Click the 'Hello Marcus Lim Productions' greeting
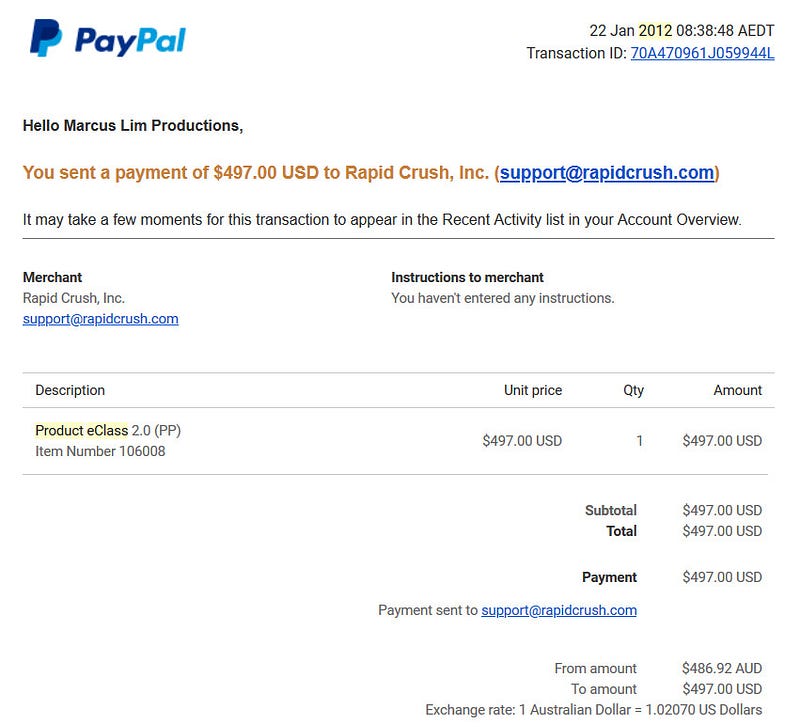800x727 pixels. [132, 126]
